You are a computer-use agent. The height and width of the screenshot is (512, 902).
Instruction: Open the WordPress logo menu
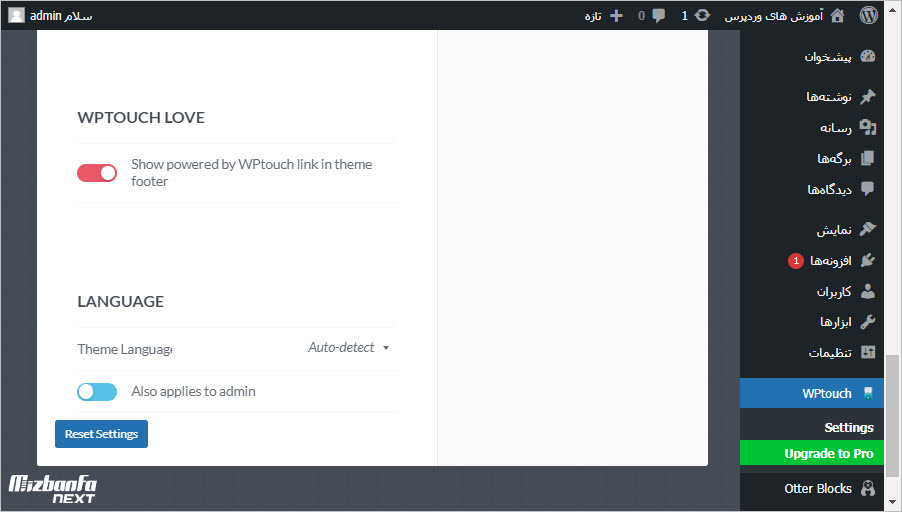click(869, 16)
